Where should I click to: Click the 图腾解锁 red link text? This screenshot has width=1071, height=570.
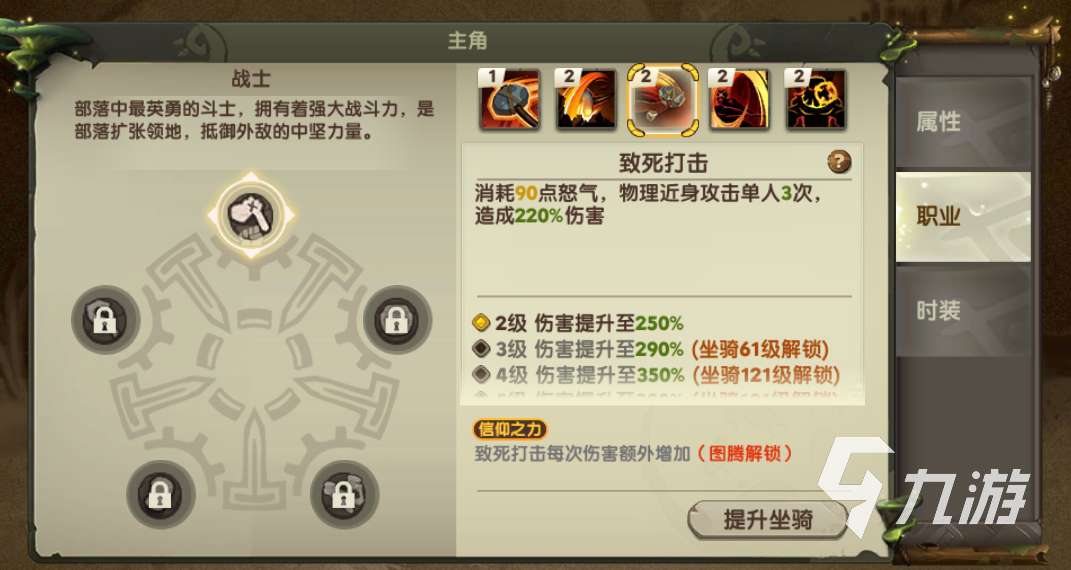tap(745, 453)
